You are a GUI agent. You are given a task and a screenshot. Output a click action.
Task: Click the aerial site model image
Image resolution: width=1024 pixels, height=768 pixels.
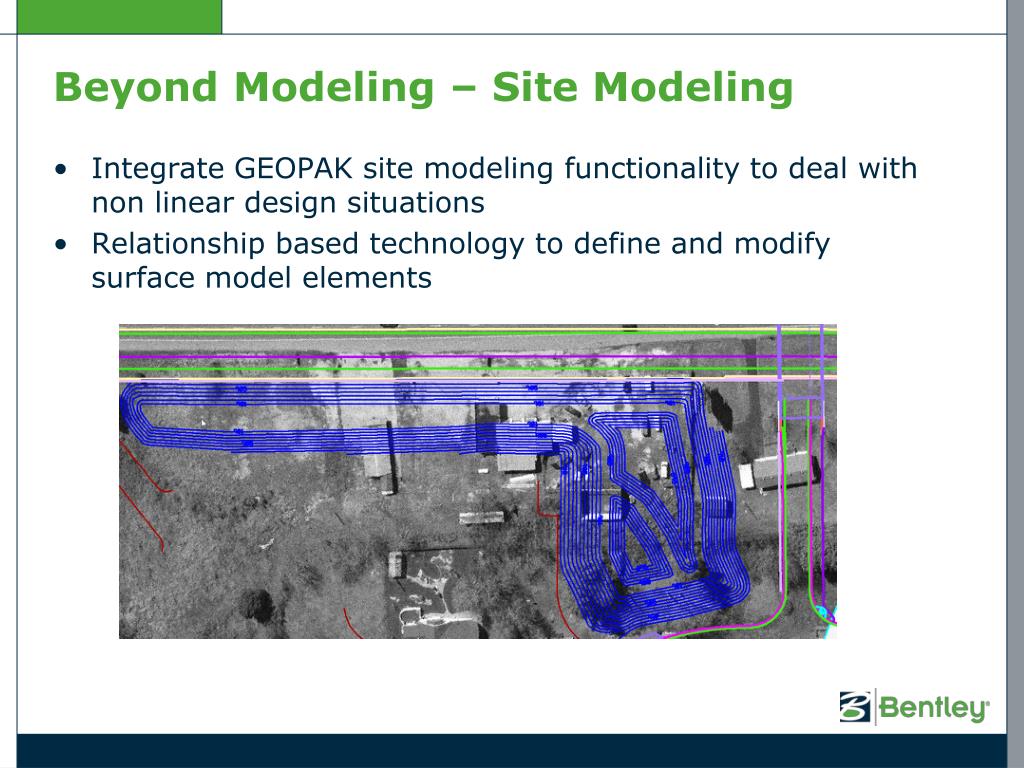point(477,481)
